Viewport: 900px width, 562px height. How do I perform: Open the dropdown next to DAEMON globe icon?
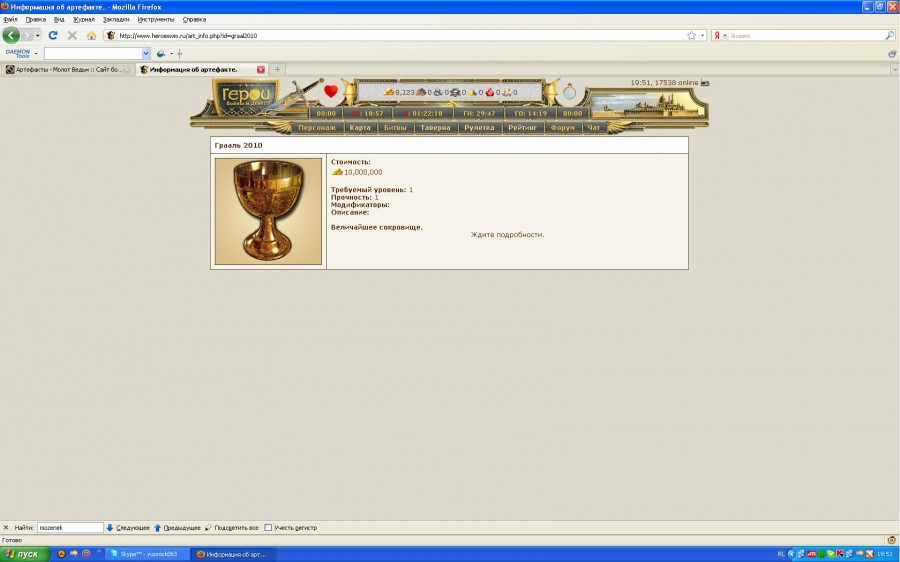(x=171, y=53)
